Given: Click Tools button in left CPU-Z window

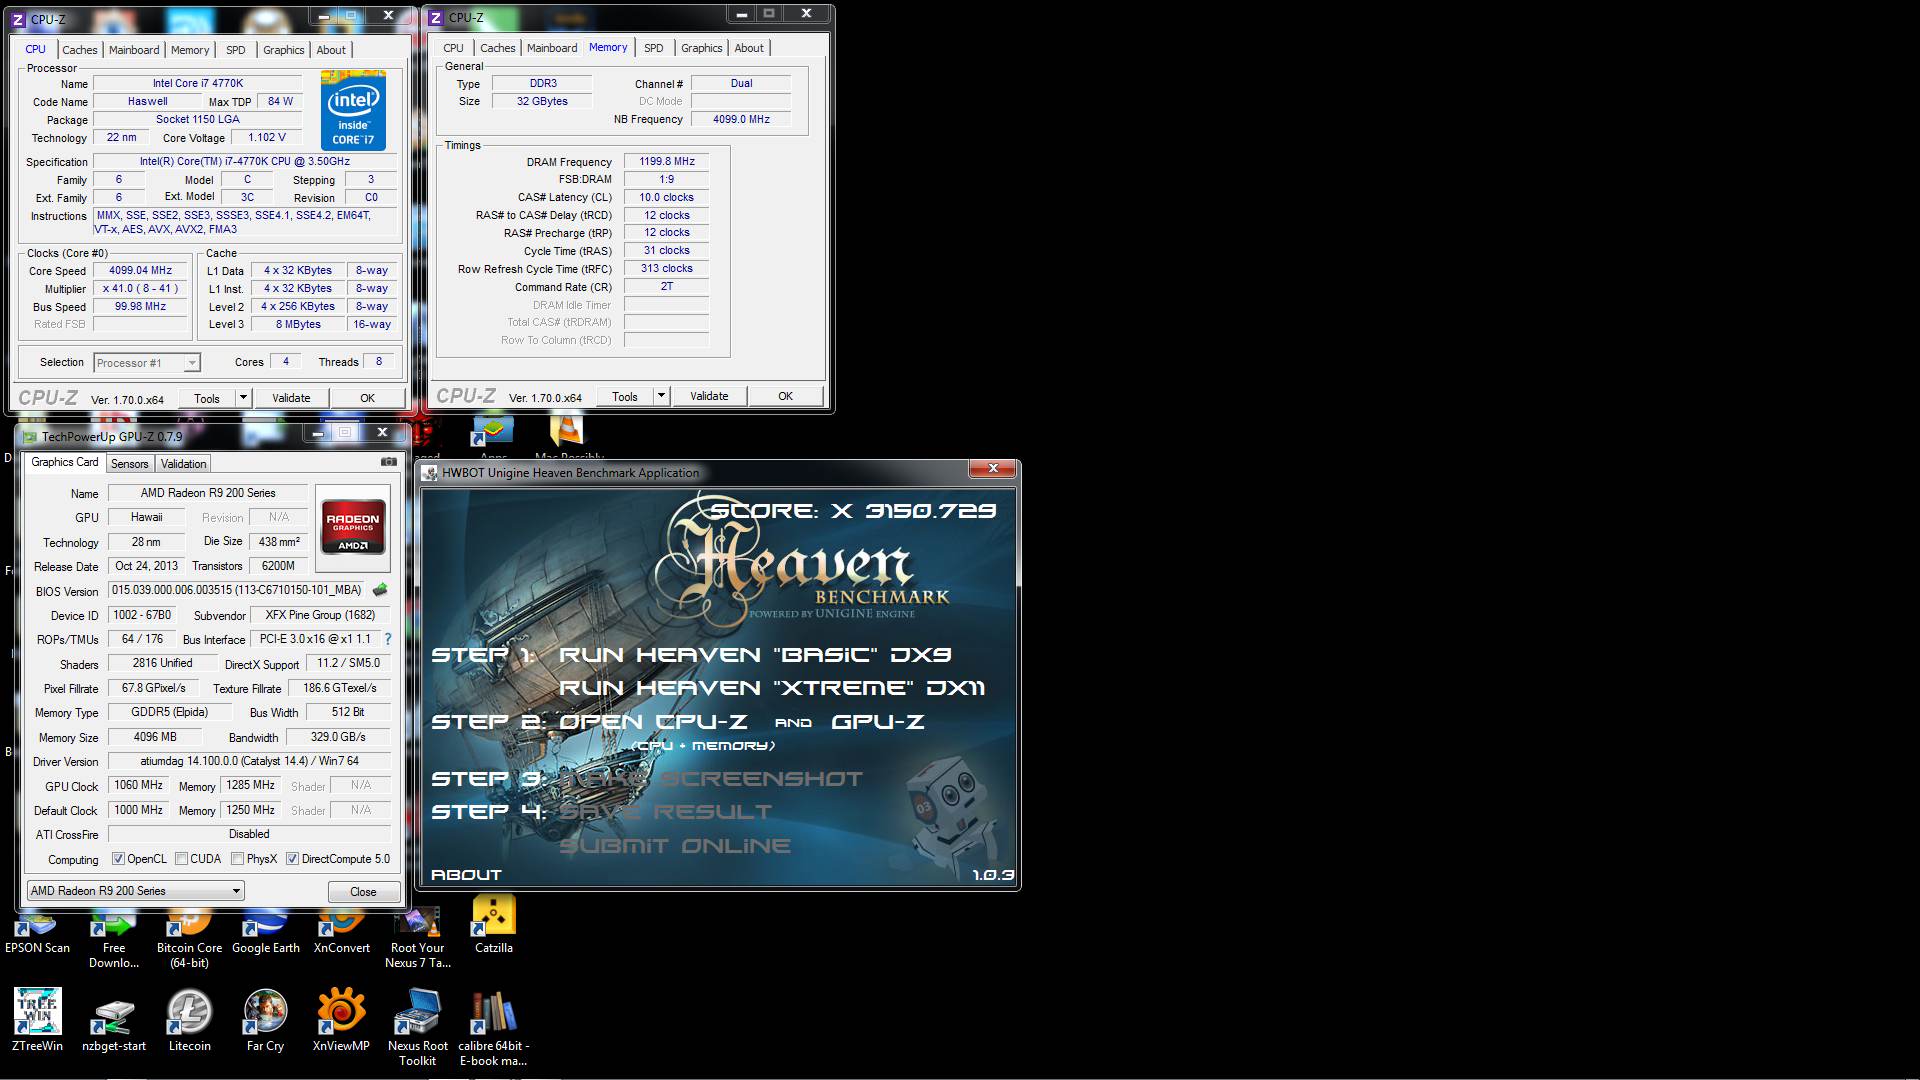Looking at the screenshot, I should (x=207, y=398).
